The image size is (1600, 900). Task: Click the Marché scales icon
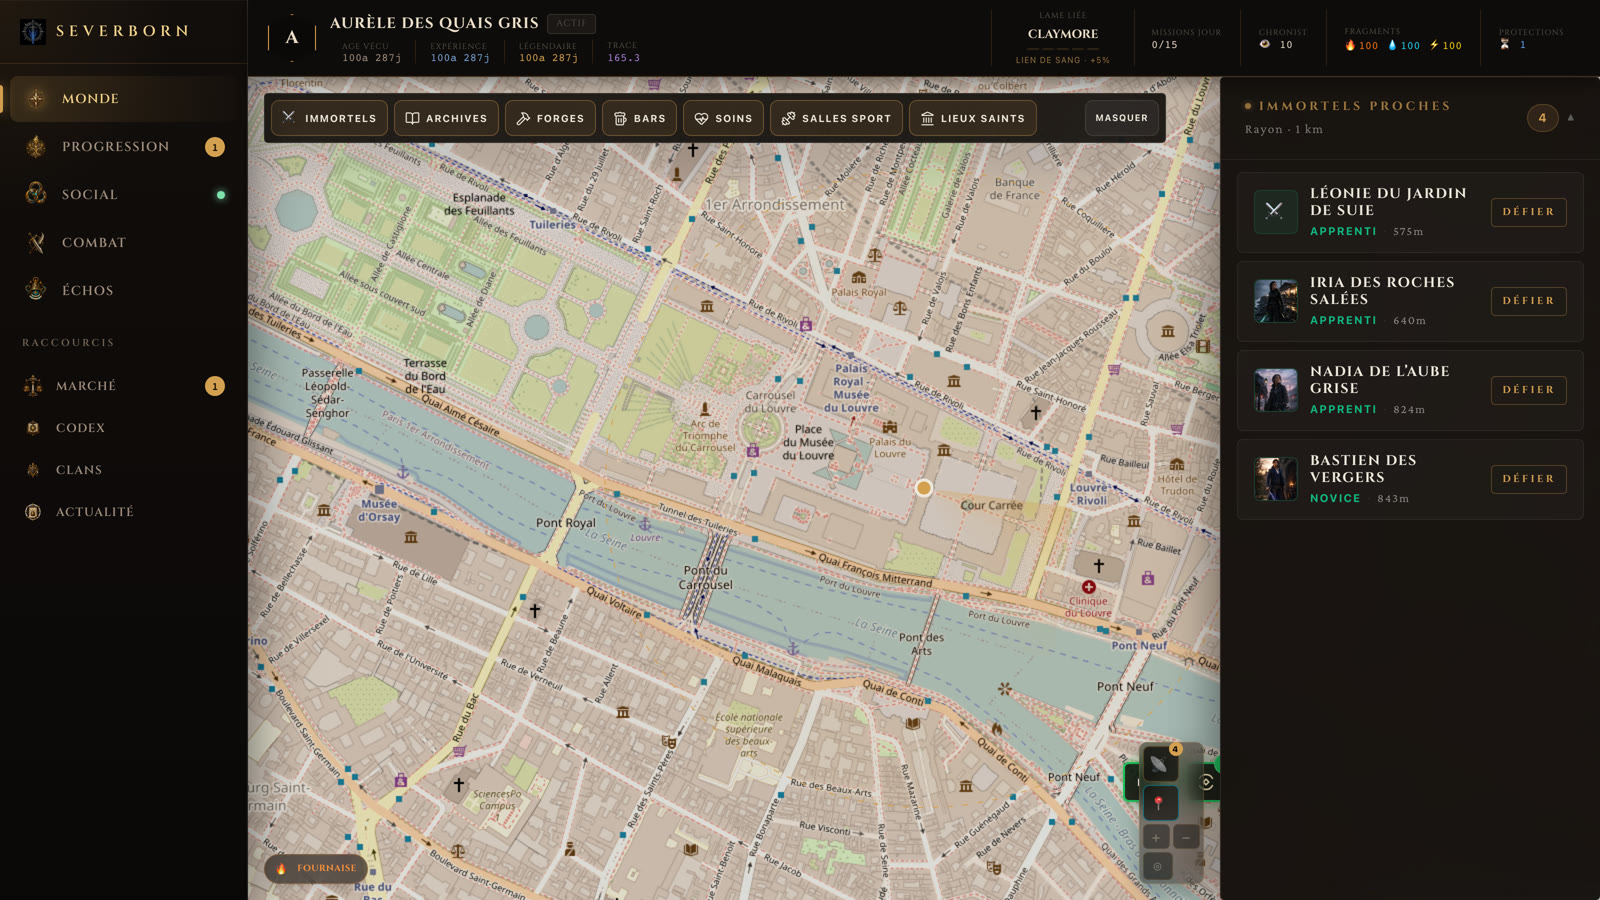[33, 386]
